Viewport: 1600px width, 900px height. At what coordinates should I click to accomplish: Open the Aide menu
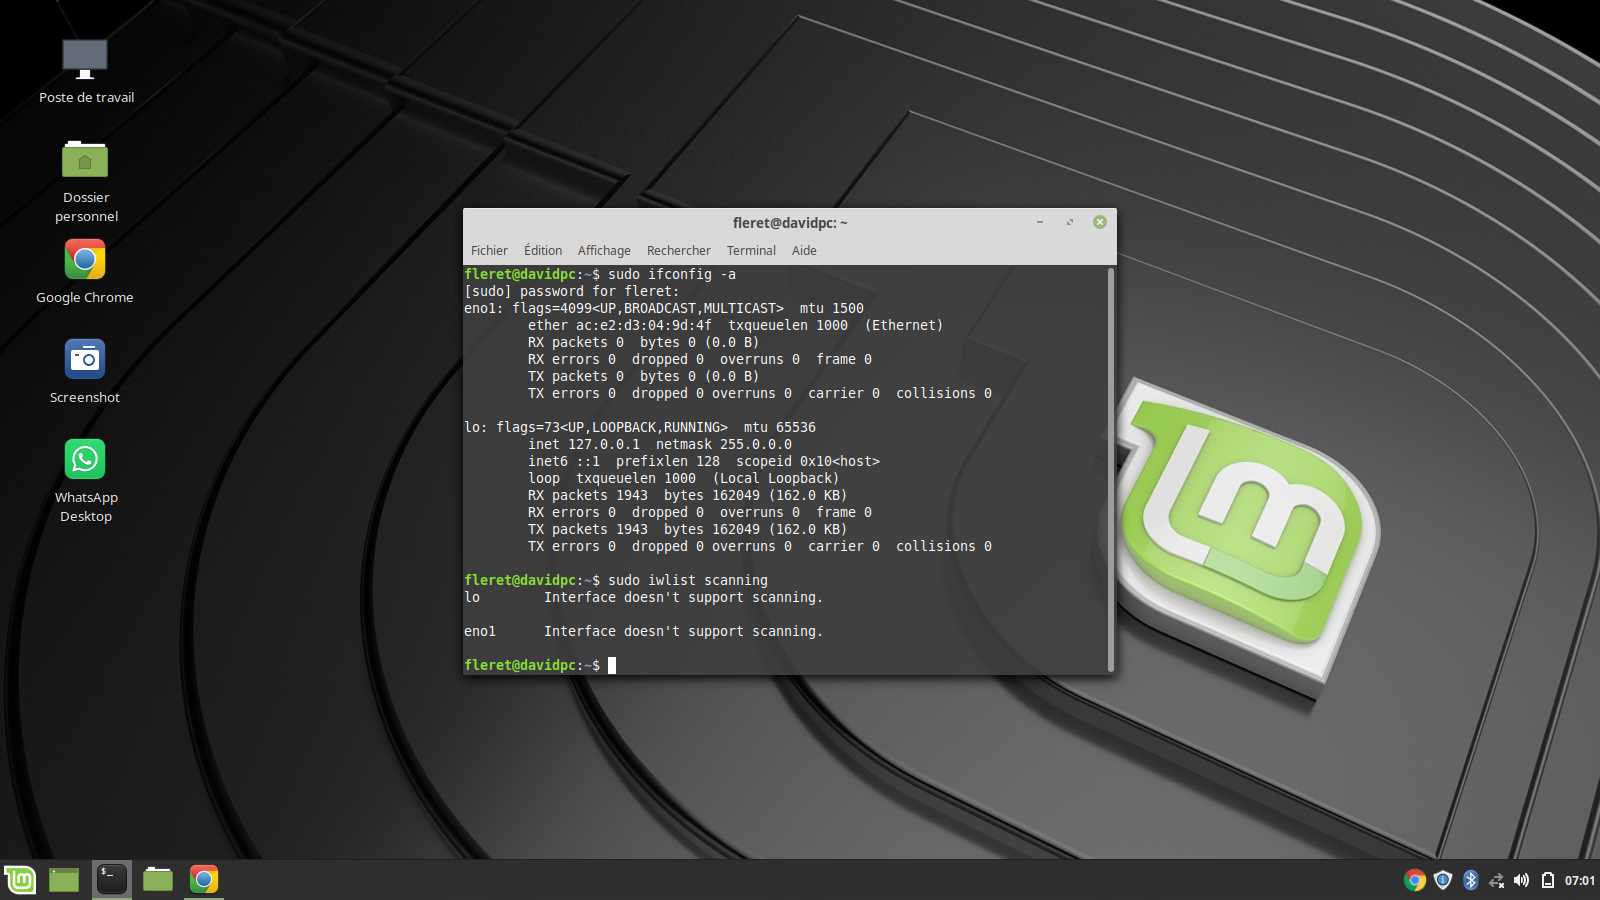[804, 251]
